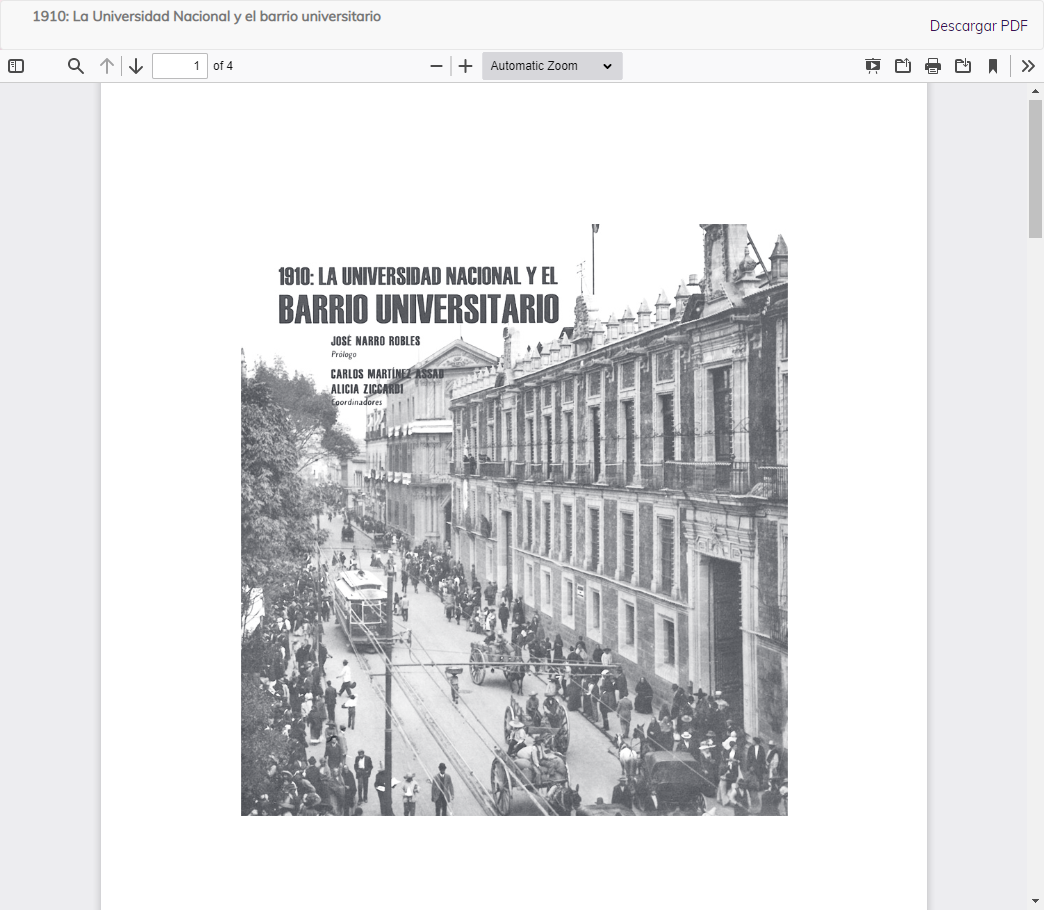Viewport: 1044px width, 910px height.
Task: Click the scrollbar down arrow
Action: 1035,902
